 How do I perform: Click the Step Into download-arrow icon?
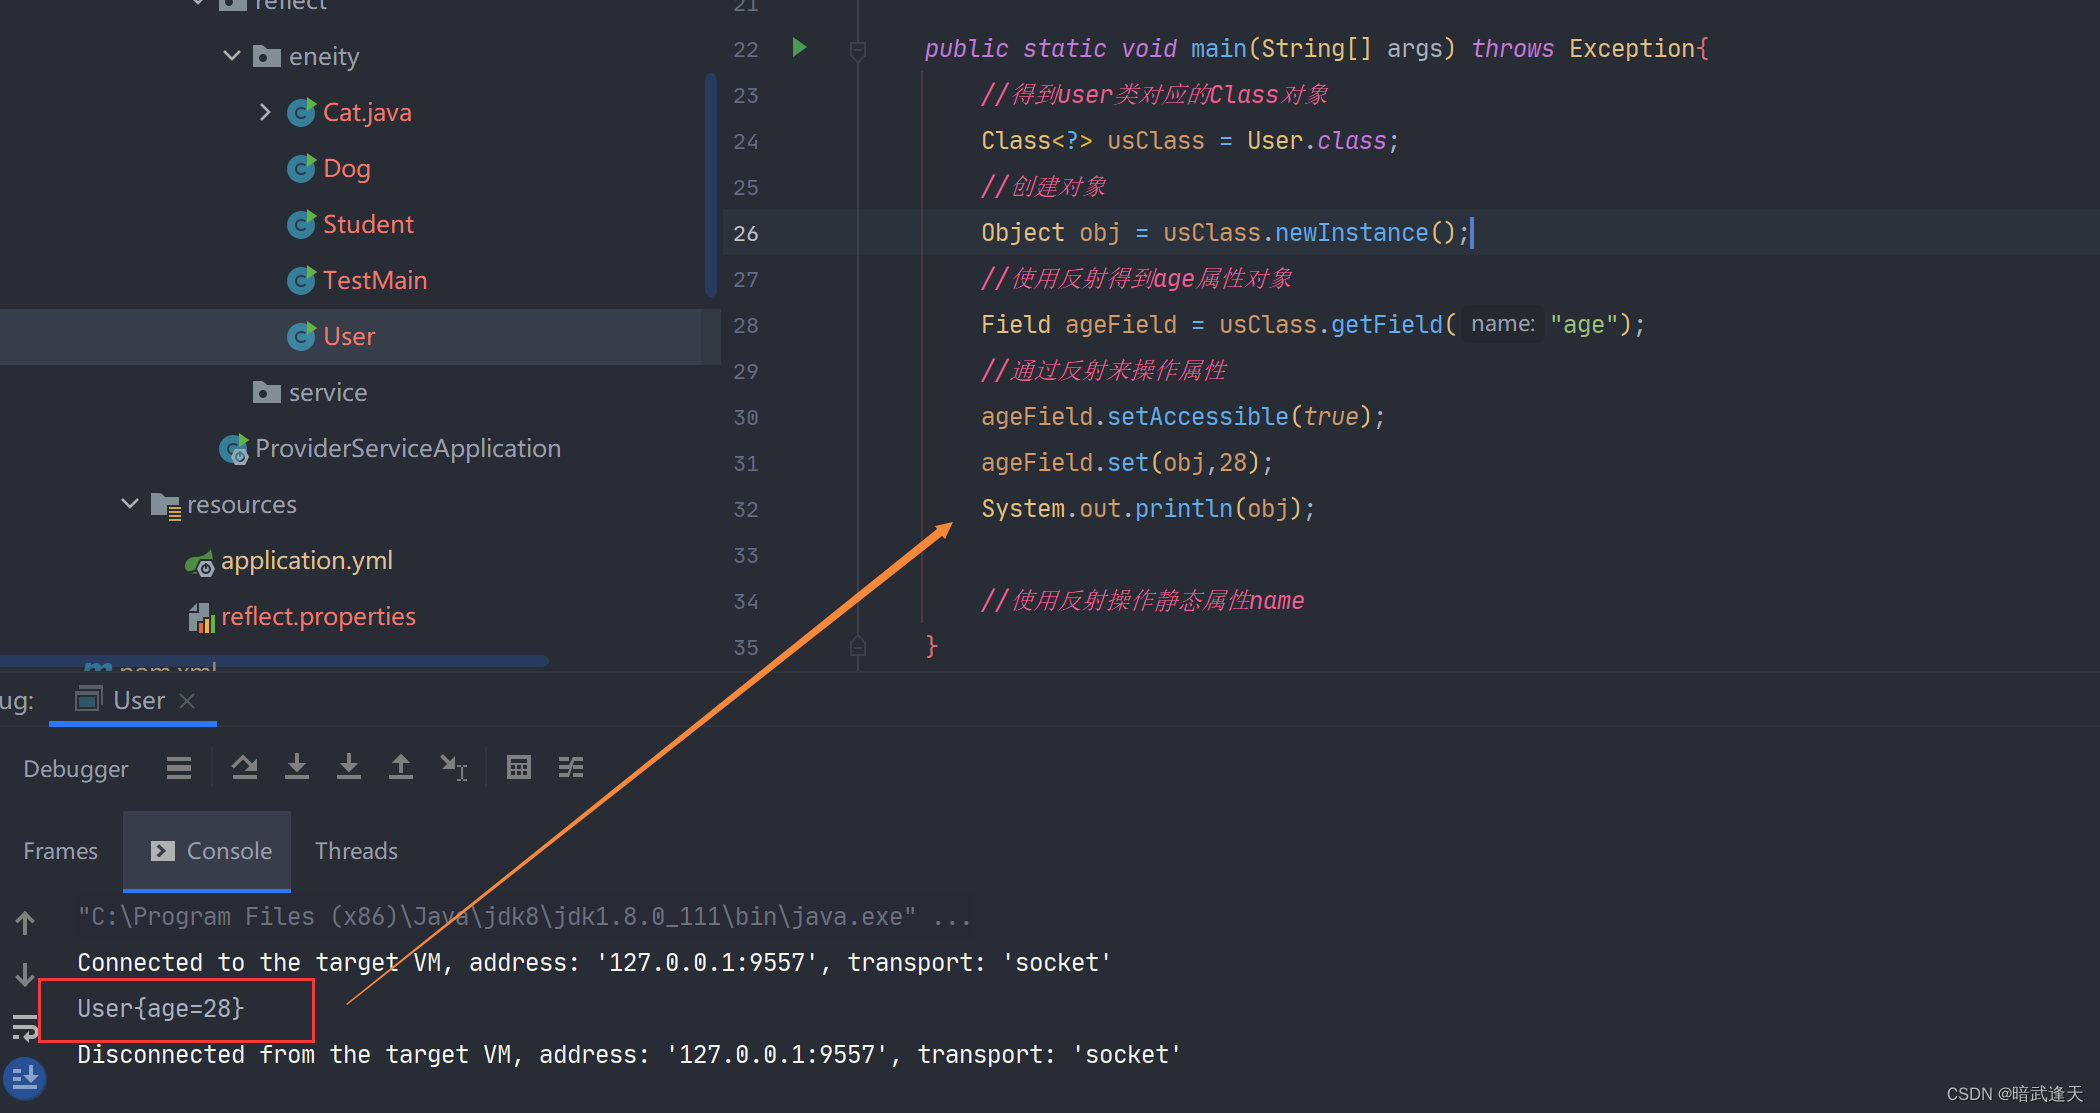tap(297, 768)
